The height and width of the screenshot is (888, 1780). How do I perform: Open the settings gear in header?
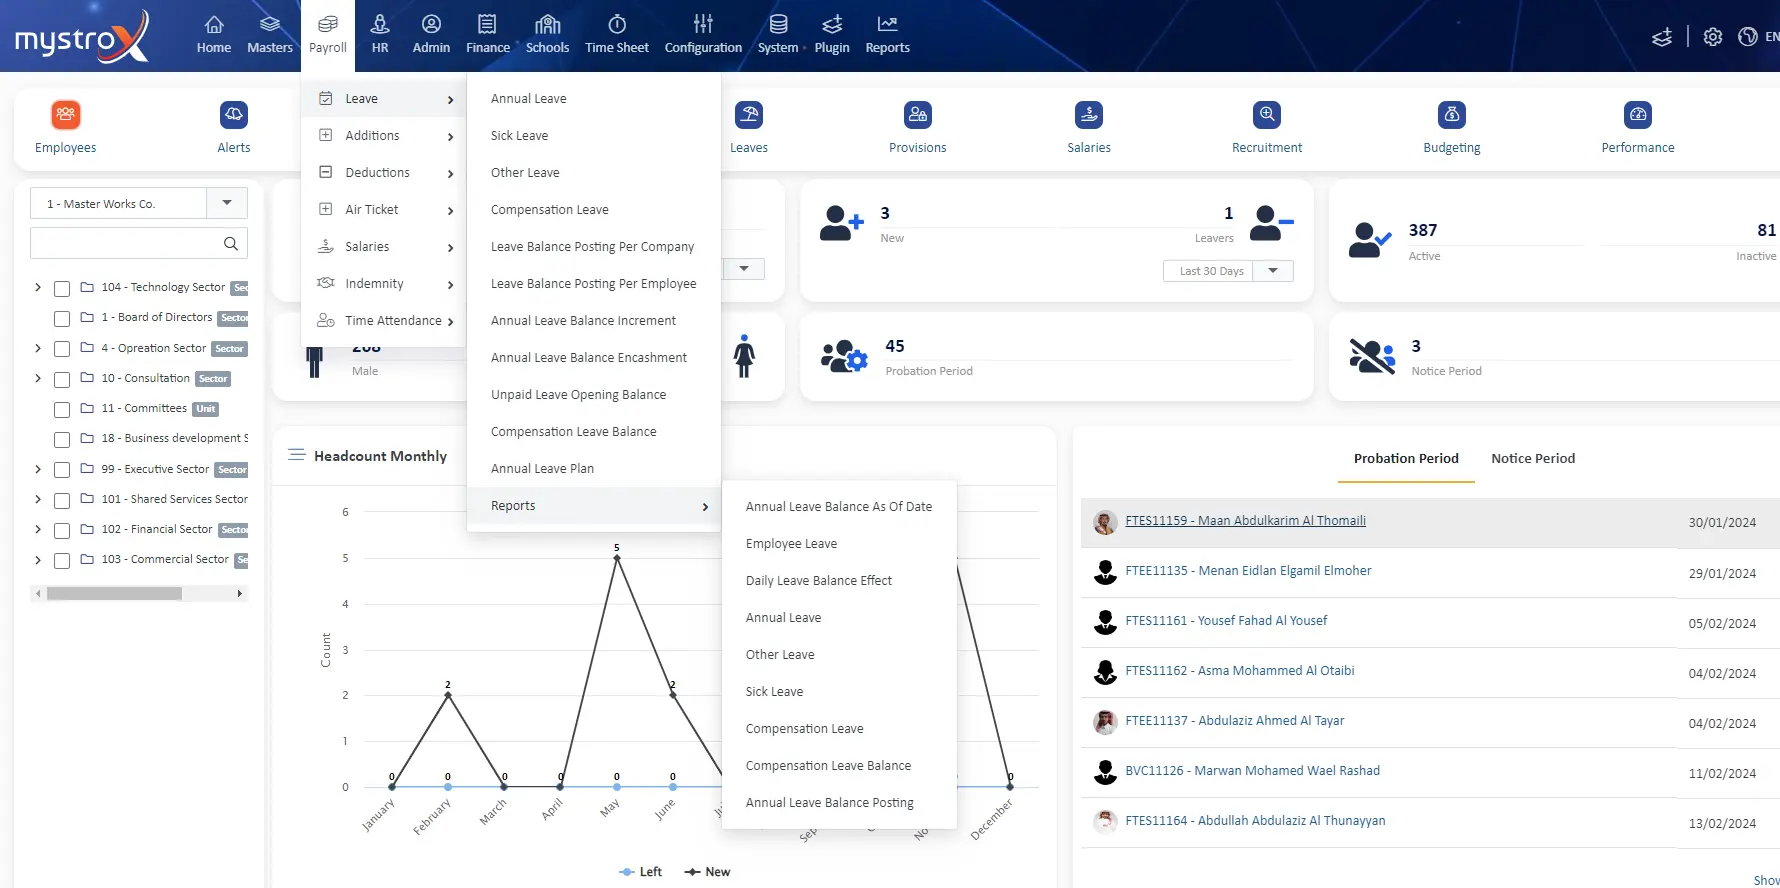[x=1713, y=37]
